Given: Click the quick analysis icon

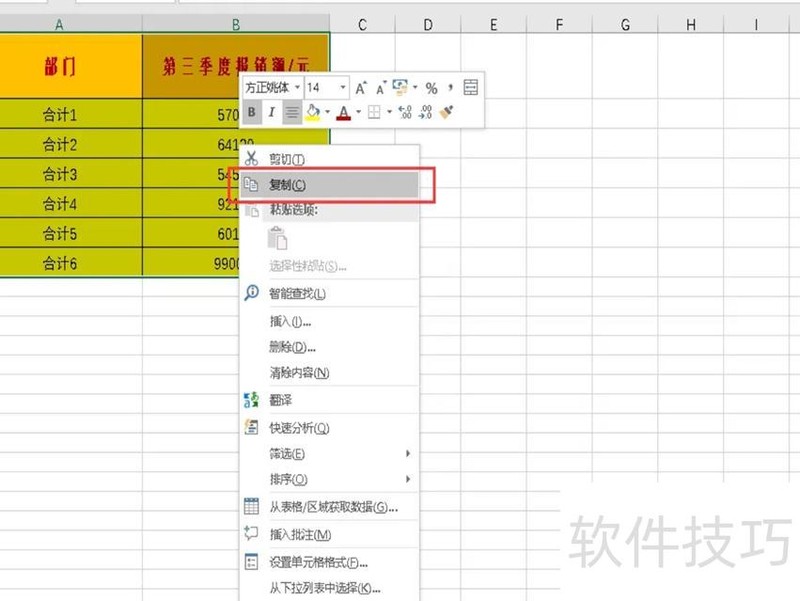Looking at the screenshot, I should (x=251, y=427).
